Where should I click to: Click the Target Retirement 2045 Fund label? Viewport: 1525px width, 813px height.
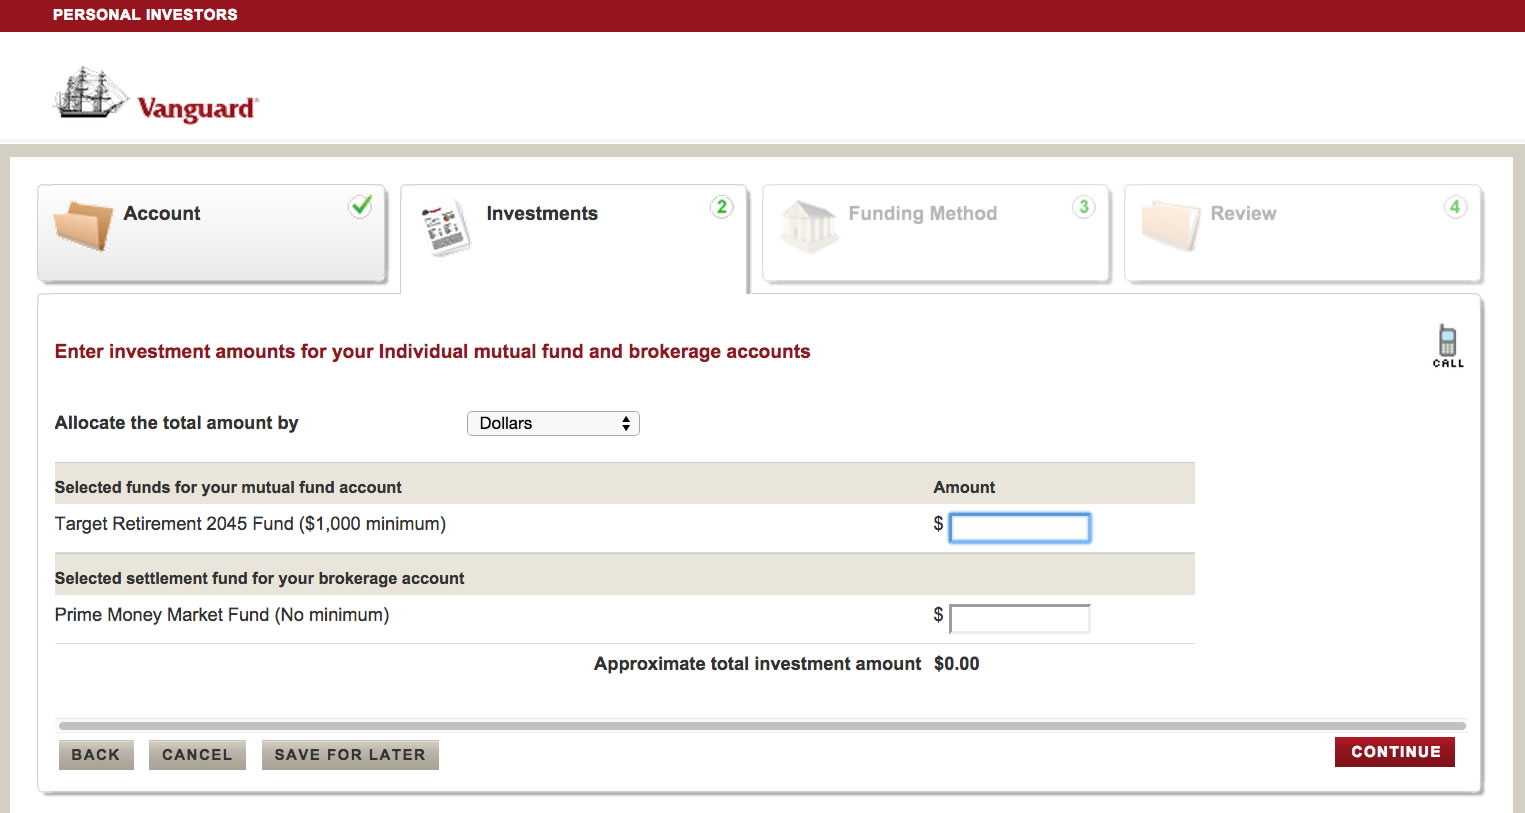coord(250,524)
